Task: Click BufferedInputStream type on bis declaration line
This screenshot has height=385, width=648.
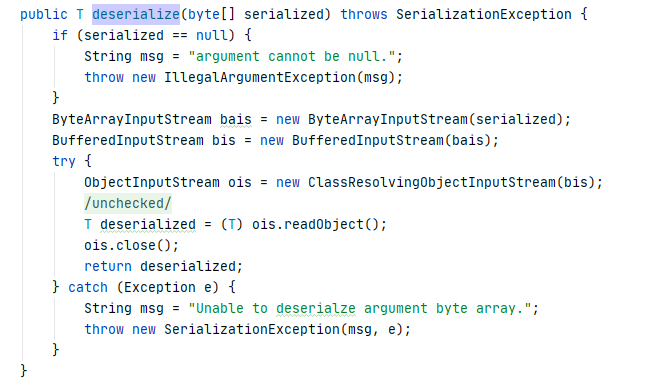Action: coord(128,140)
